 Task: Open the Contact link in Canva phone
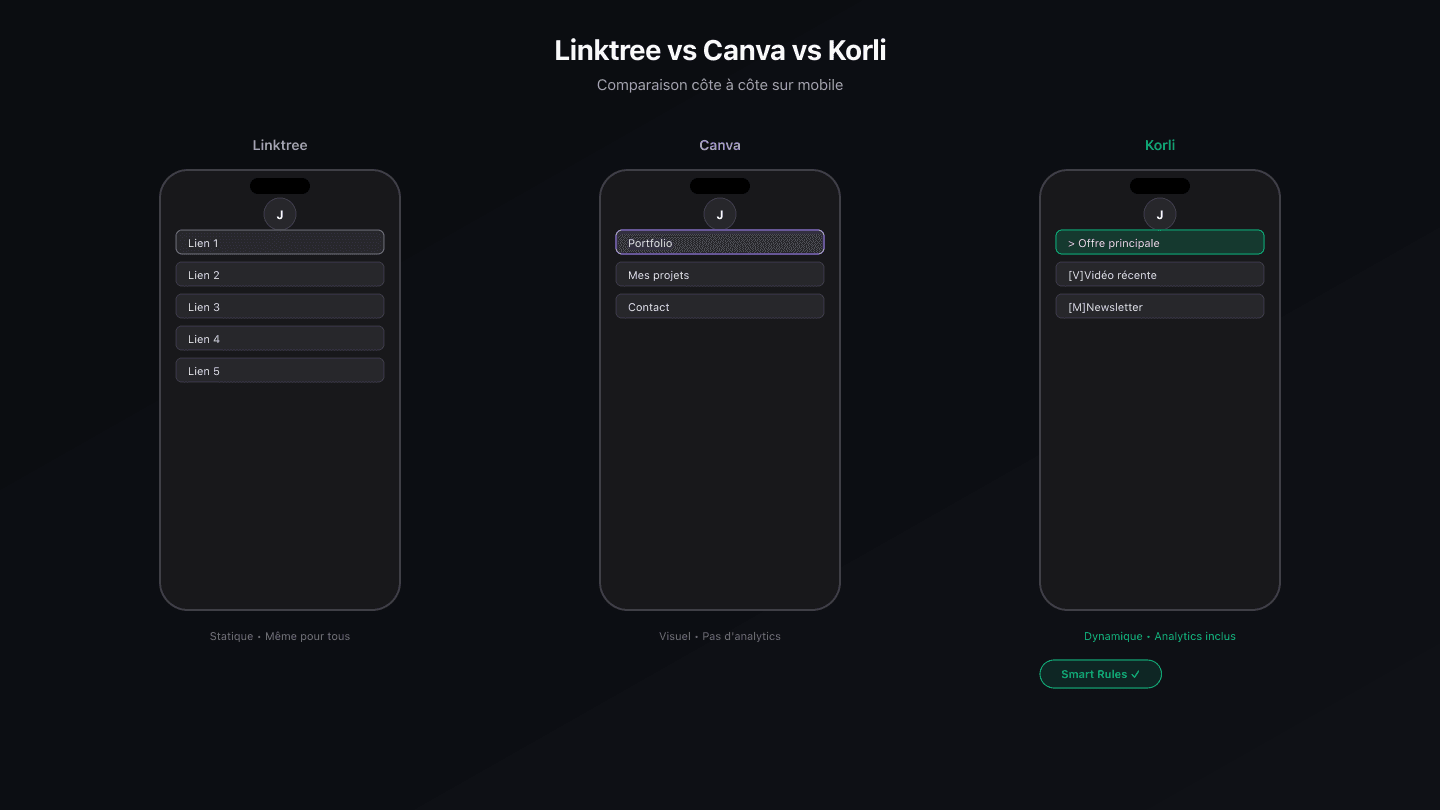tap(720, 306)
